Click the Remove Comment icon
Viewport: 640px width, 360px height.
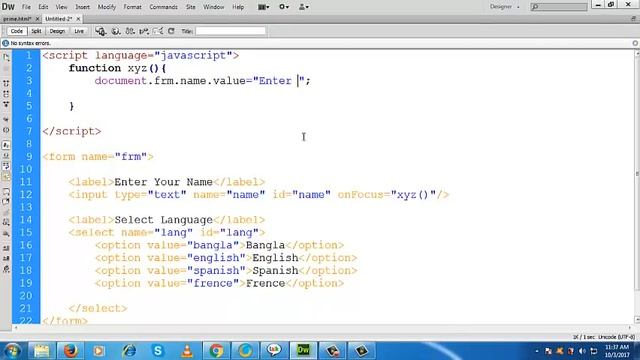(6, 202)
